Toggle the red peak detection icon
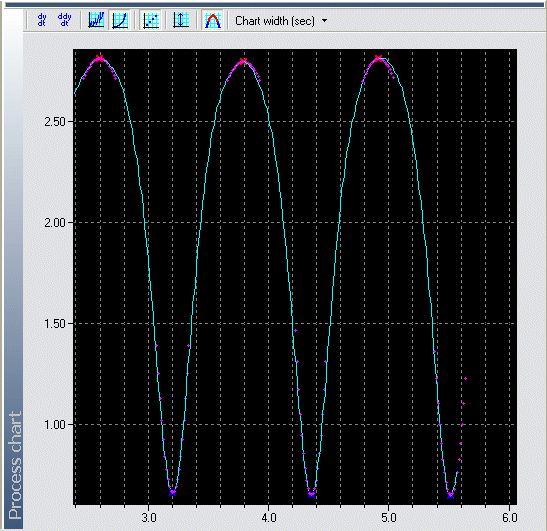The width and height of the screenshot is (547, 531). coord(212,20)
